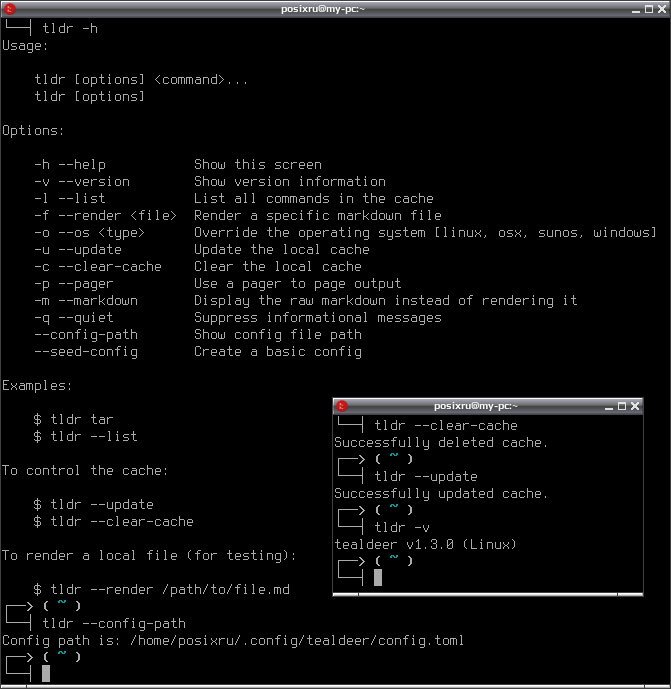Click 'Show config file path' description

278,335
